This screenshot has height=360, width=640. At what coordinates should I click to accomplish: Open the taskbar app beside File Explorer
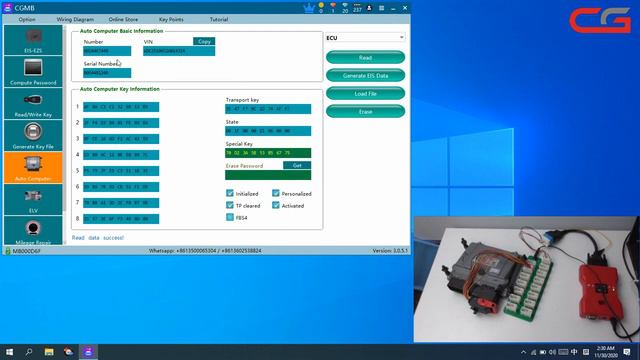point(69,352)
